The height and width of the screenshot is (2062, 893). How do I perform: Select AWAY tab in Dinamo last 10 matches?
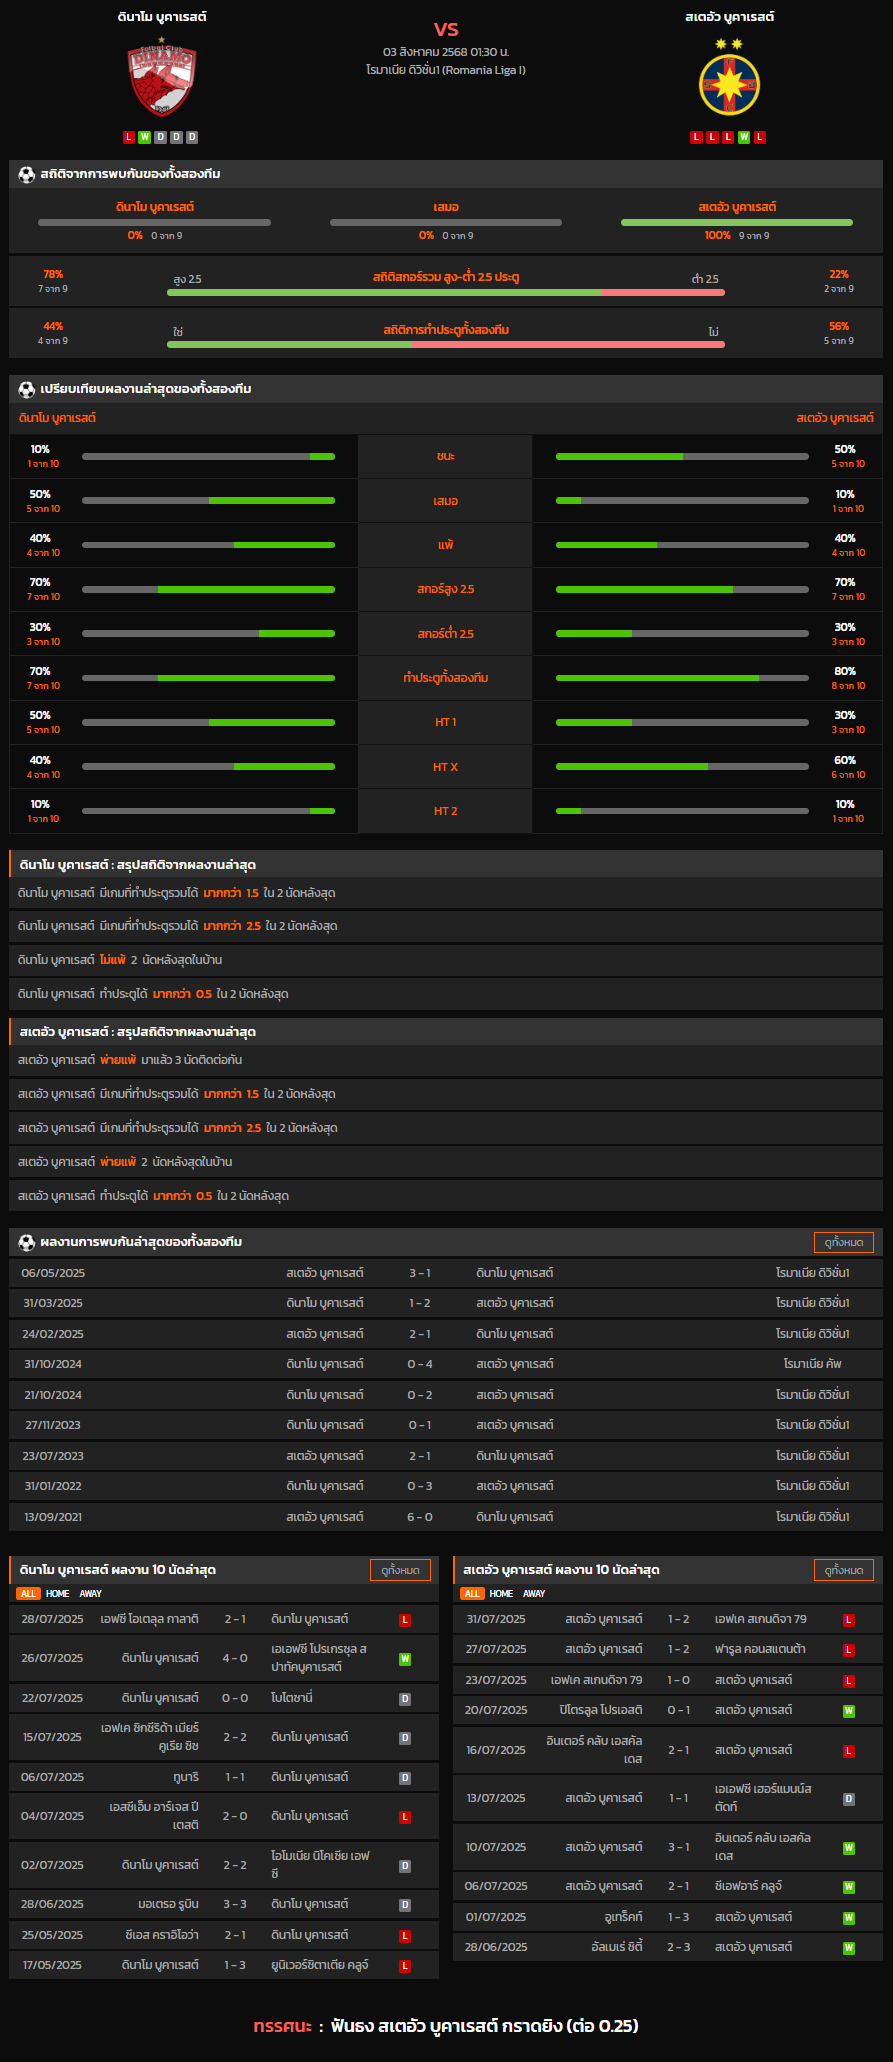(x=91, y=1594)
